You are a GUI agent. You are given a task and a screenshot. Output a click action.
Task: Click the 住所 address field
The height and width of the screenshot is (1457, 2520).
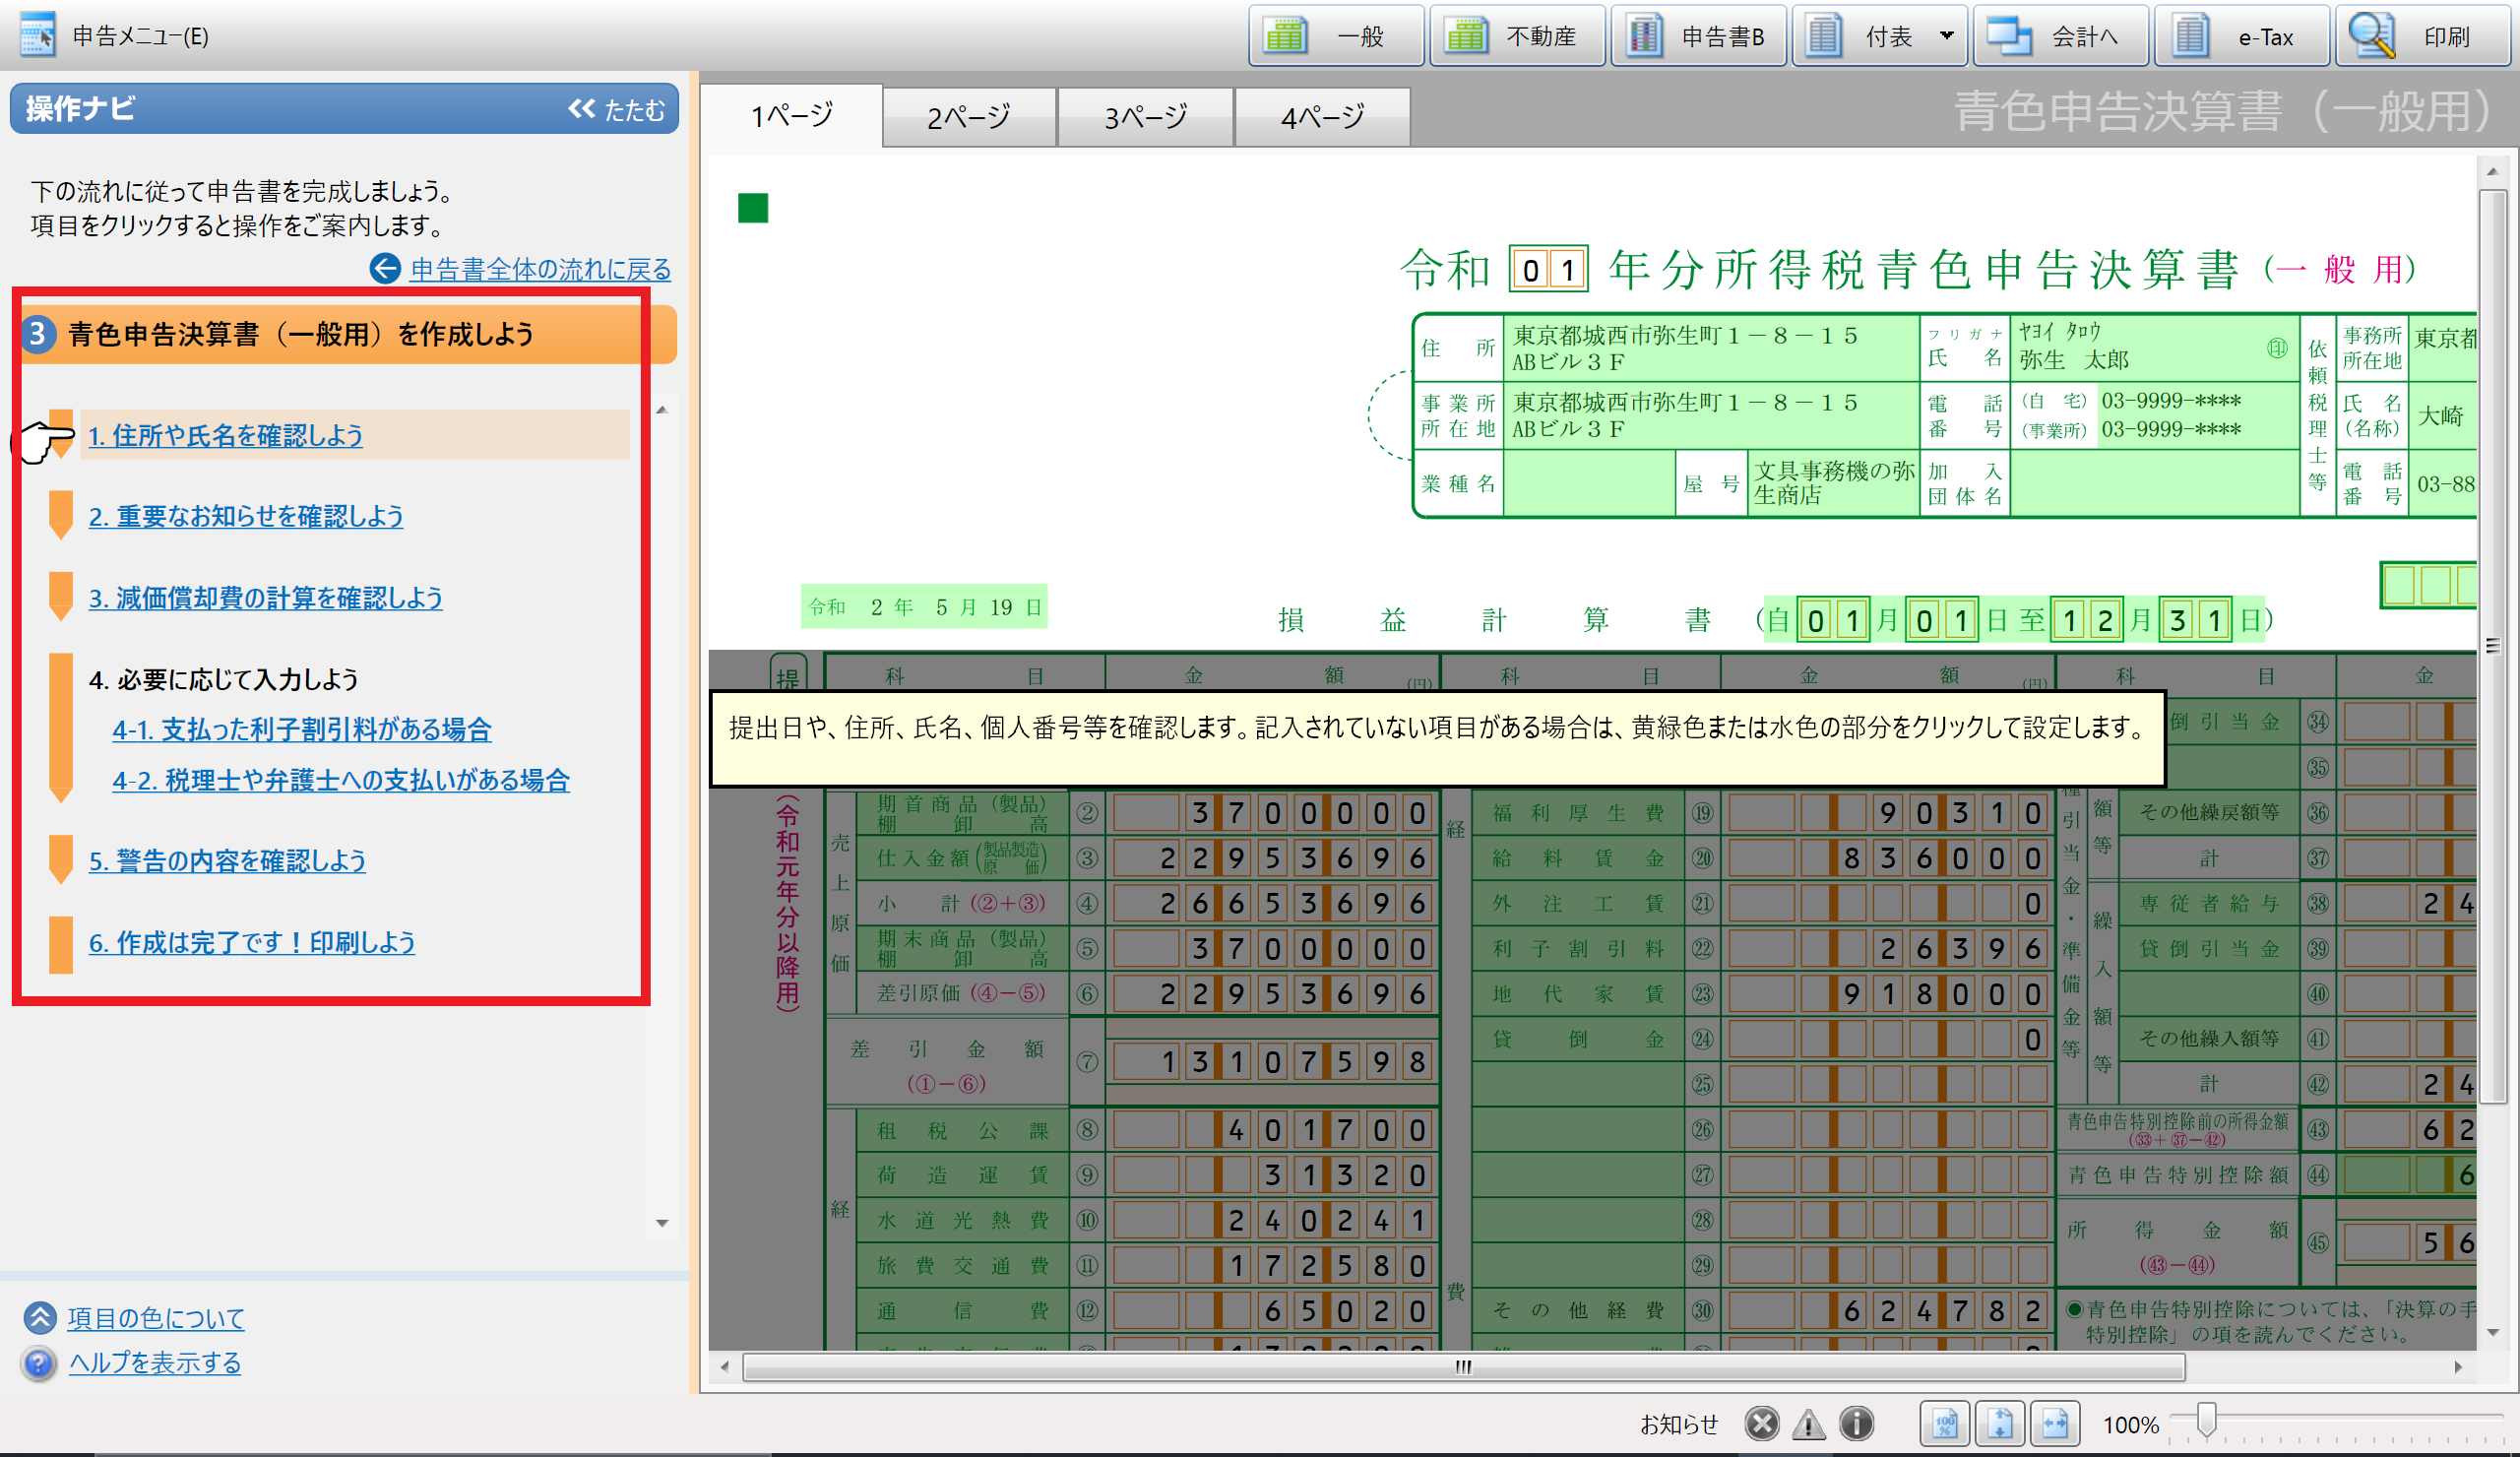[1711, 348]
